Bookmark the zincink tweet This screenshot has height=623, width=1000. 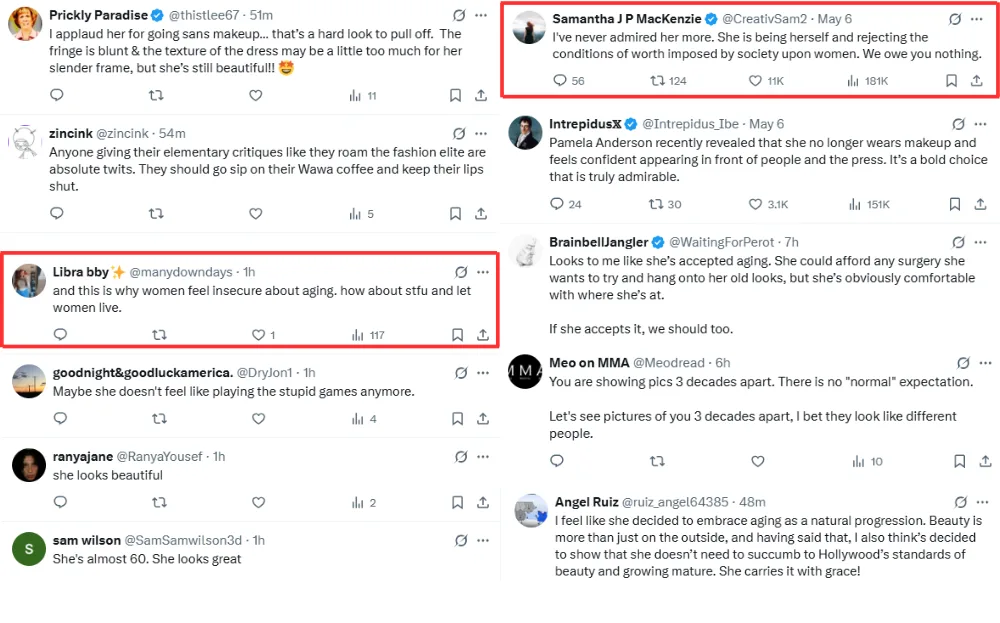[x=455, y=214]
